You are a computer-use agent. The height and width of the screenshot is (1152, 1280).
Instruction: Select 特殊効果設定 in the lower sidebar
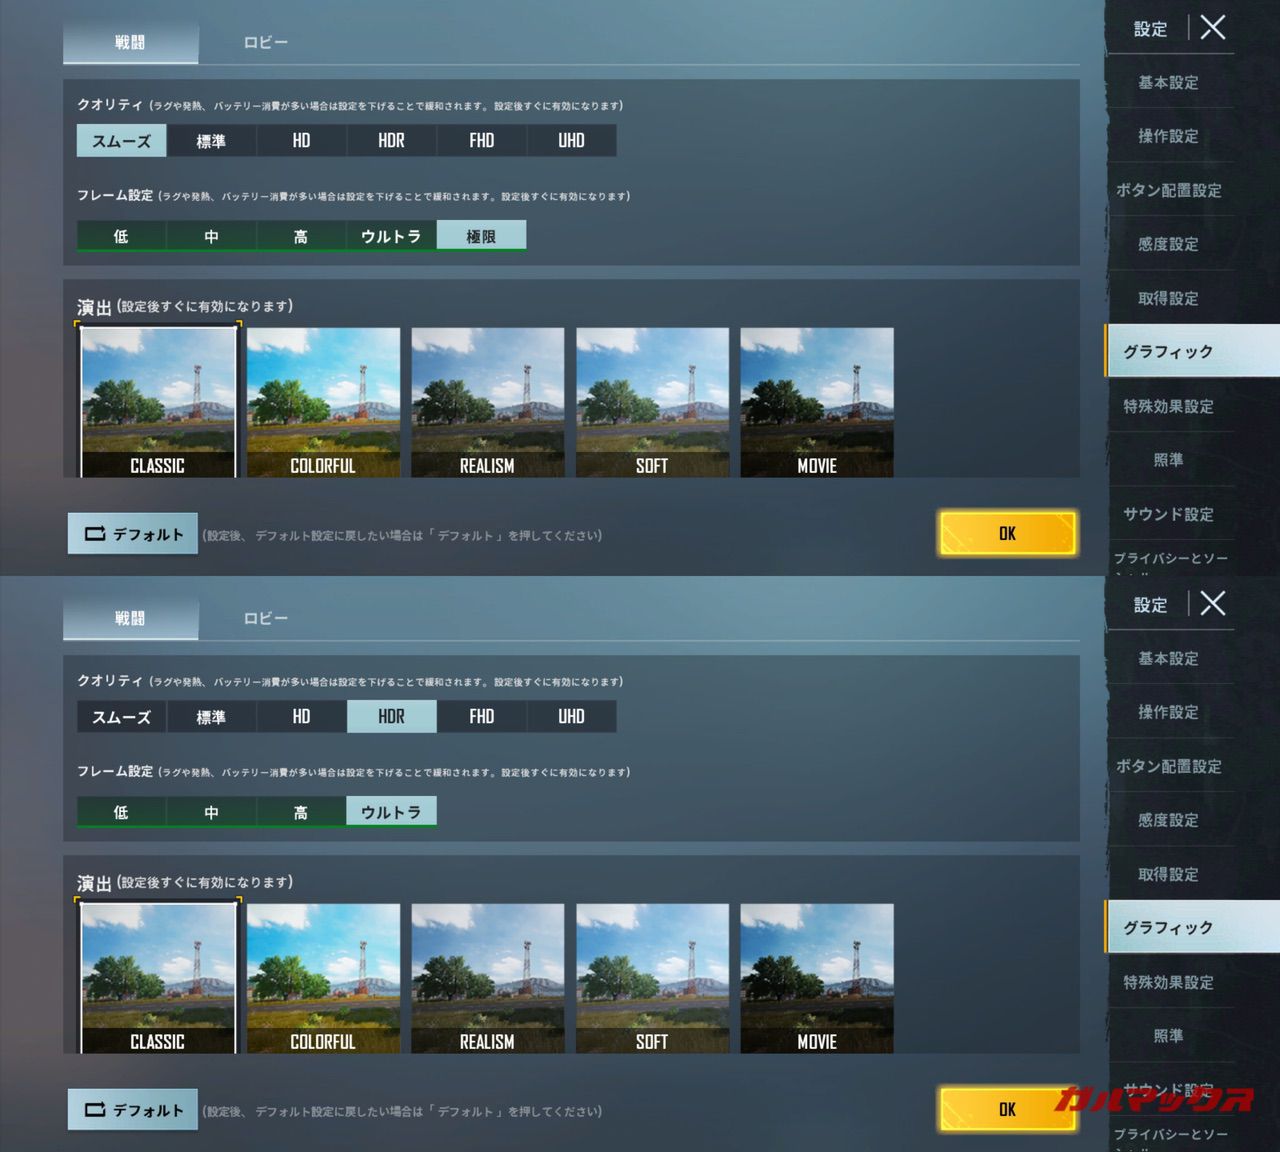coord(1168,982)
